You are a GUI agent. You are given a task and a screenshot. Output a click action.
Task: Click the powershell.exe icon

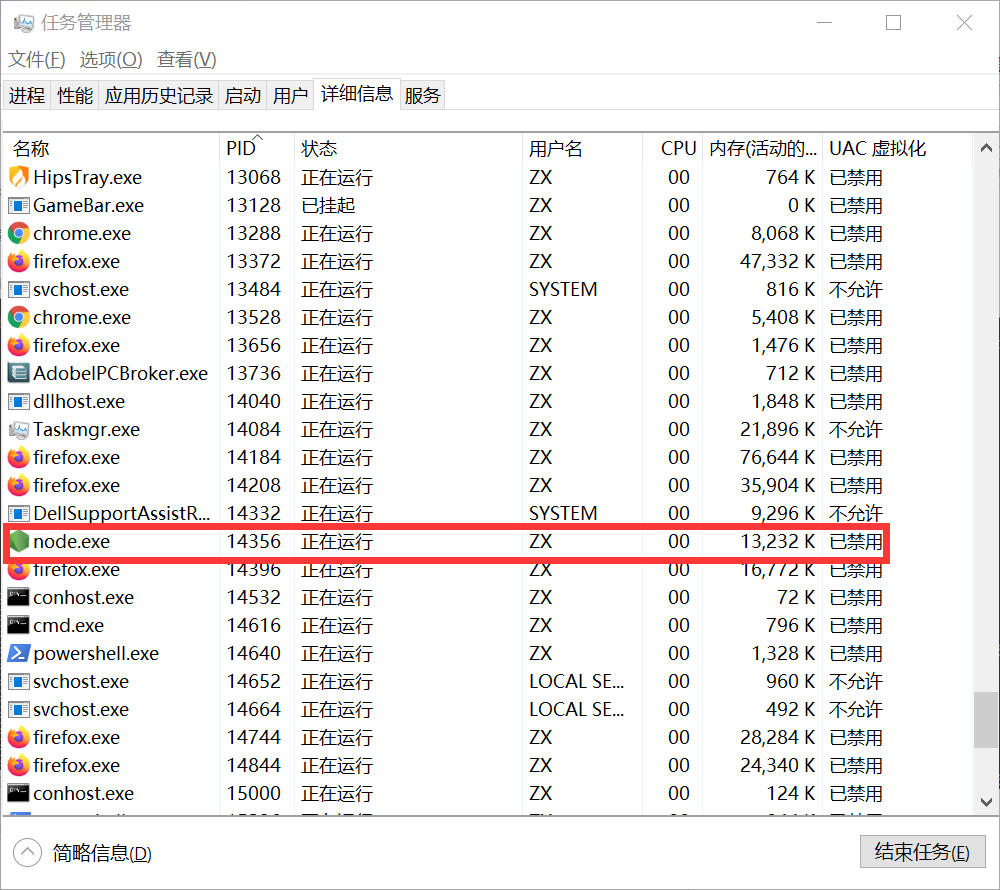click(18, 653)
